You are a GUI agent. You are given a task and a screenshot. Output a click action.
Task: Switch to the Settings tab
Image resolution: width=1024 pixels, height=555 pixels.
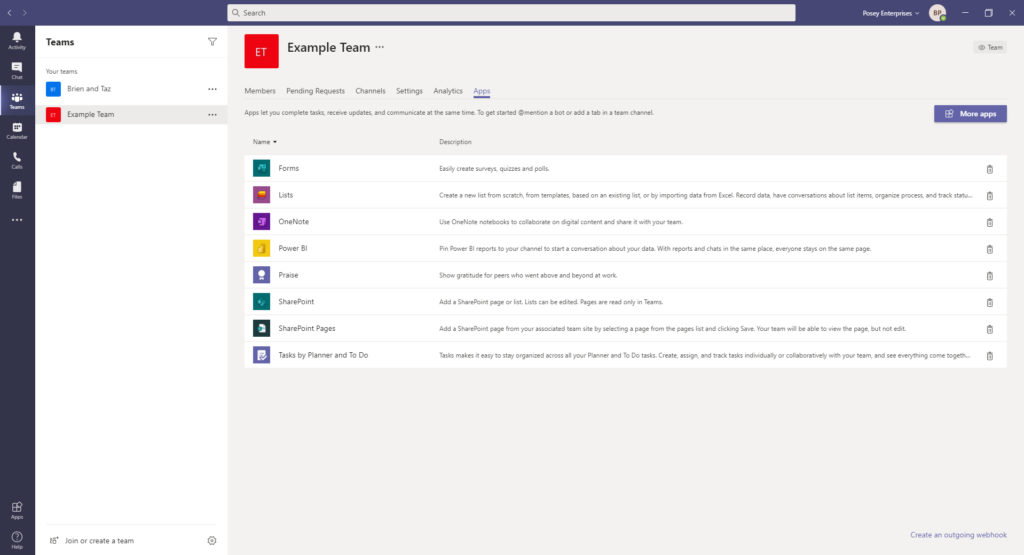(409, 91)
